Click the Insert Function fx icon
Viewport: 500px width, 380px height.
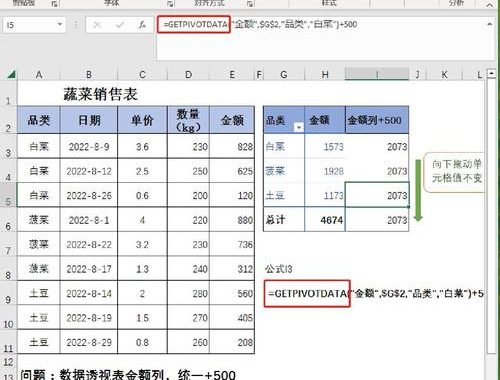tap(142, 25)
